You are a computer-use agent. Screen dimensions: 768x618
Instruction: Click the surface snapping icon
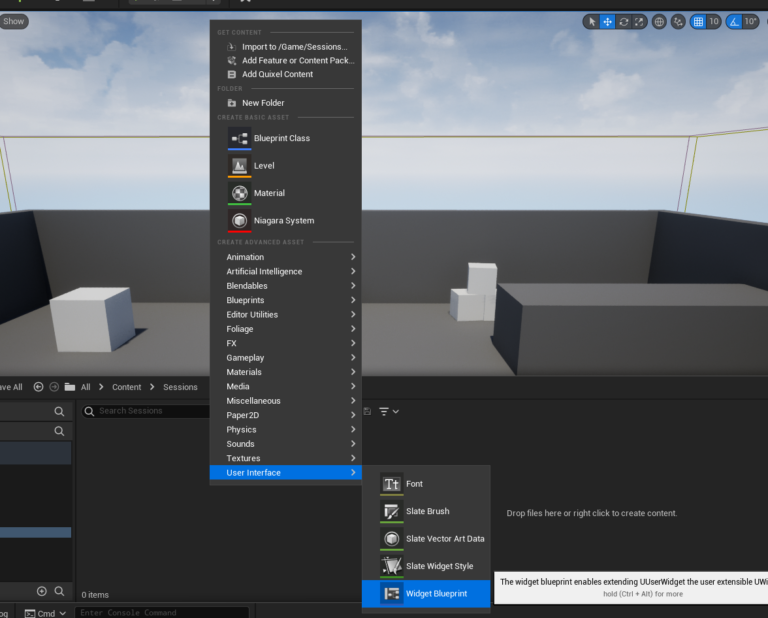click(x=679, y=21)
